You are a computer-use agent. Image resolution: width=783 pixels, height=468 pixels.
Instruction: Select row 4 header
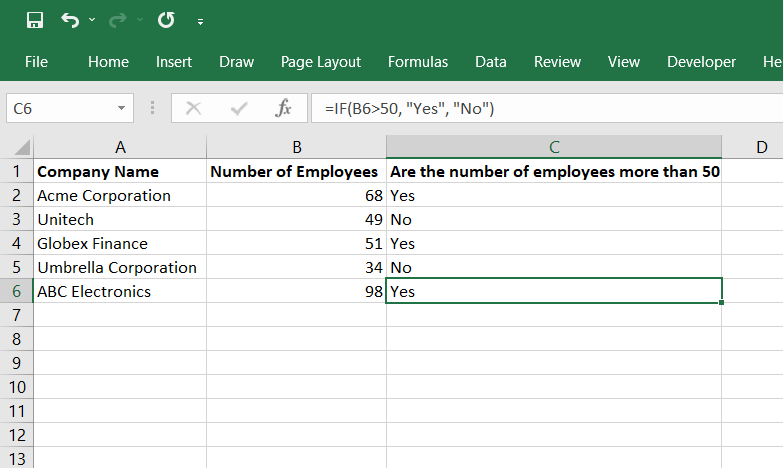click(x=17, y=243)
